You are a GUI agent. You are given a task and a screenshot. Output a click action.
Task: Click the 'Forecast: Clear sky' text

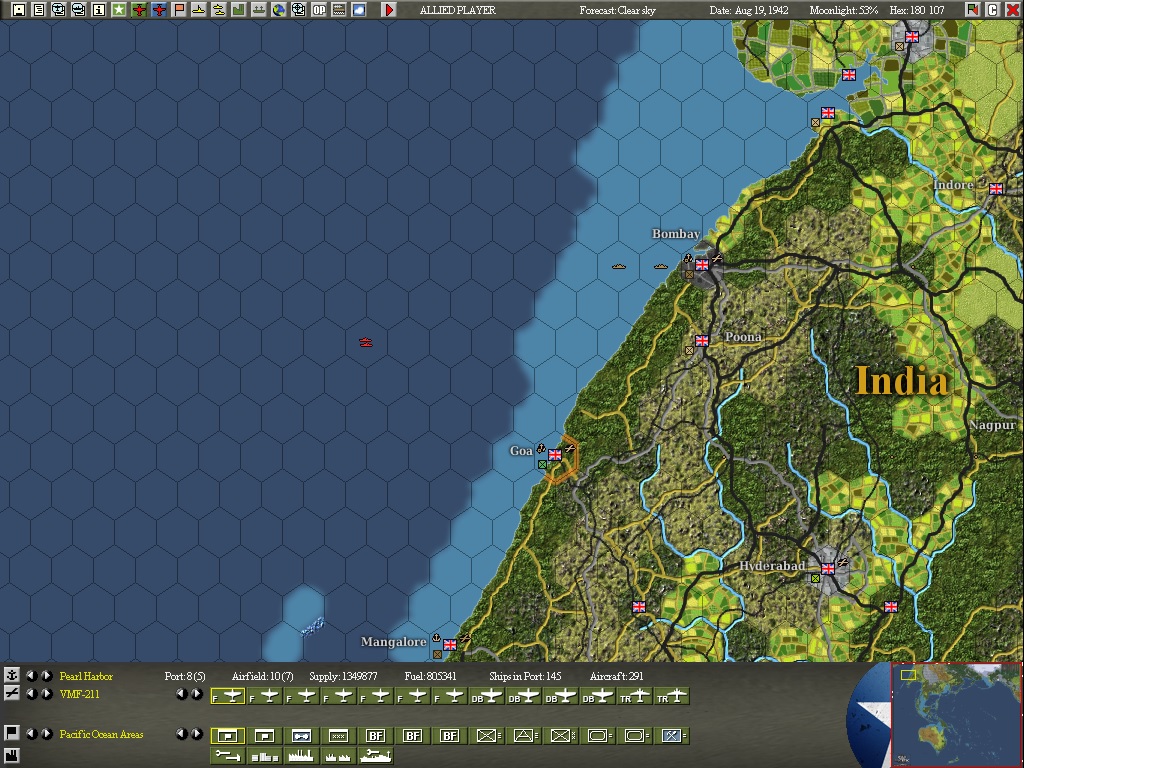pyautogui.click(x=617, y=10)
